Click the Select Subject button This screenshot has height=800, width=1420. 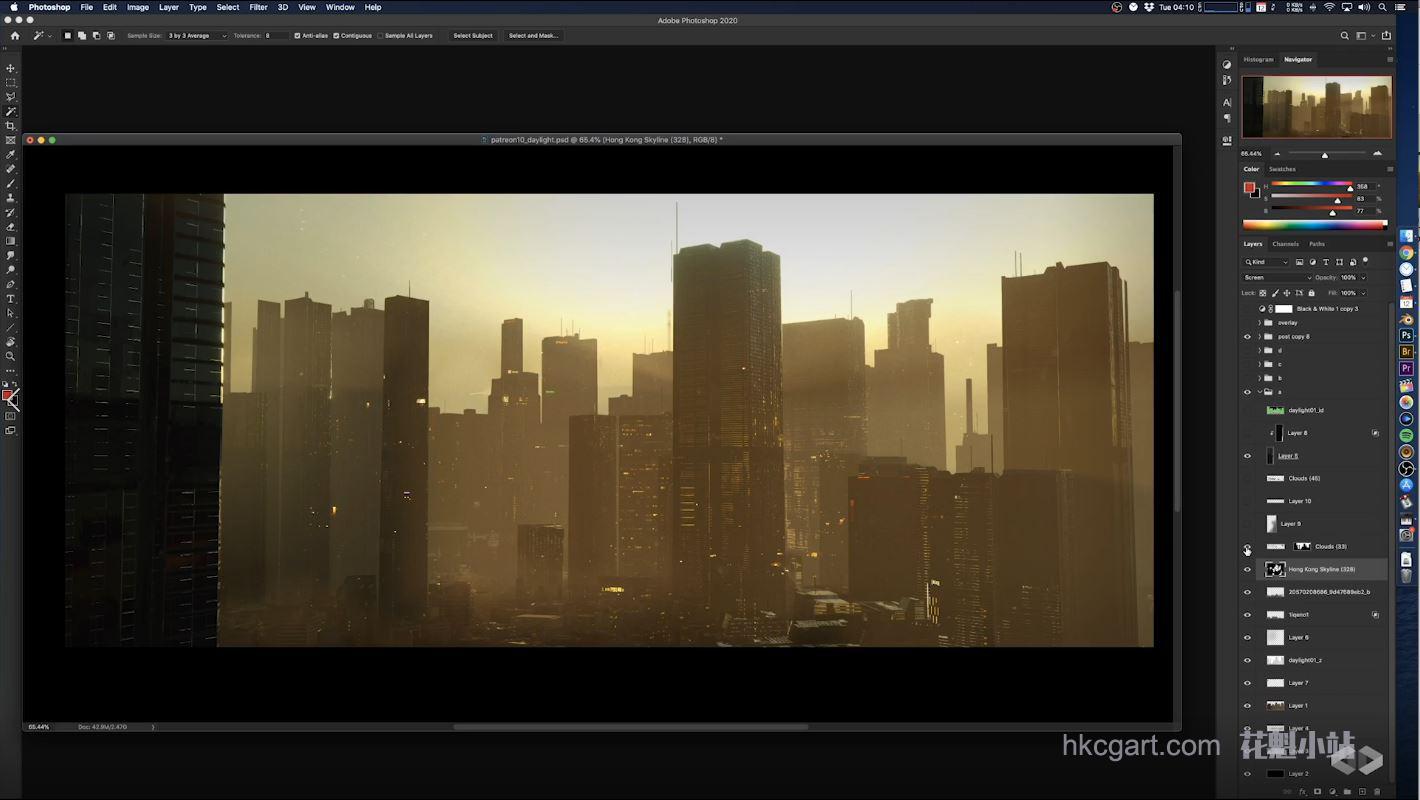473,35
